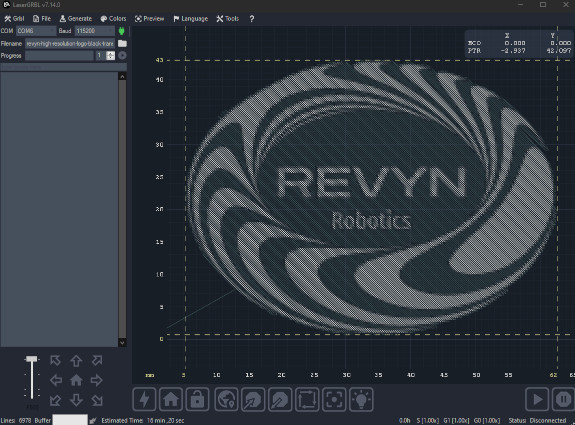Click the jog home icon

76,380
